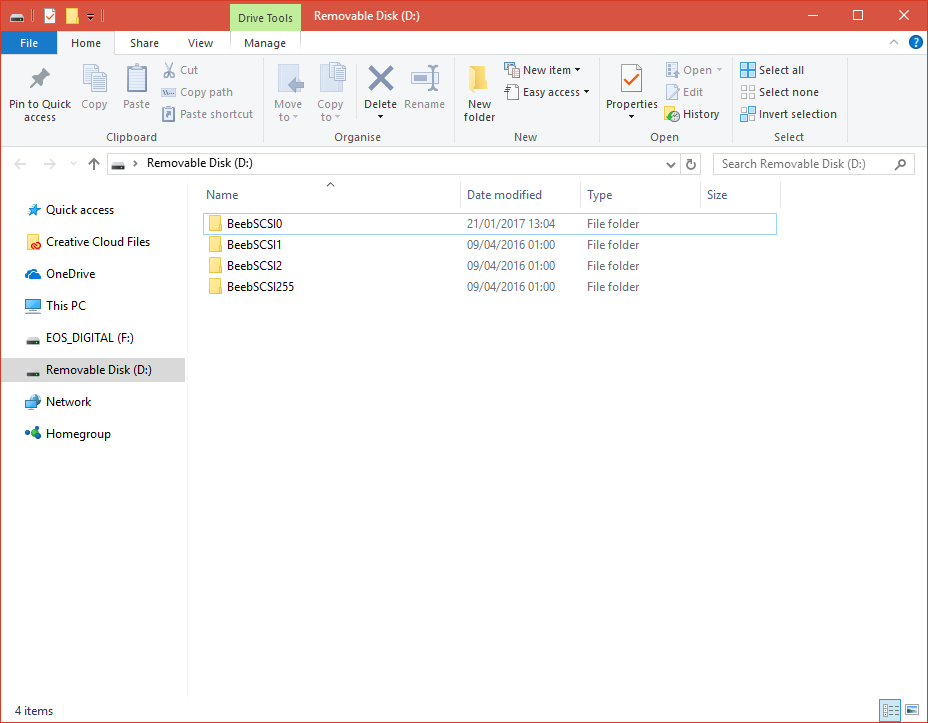
Task: Switch to the Home tab
Action: pyautogui.click(x=86, y=43)
